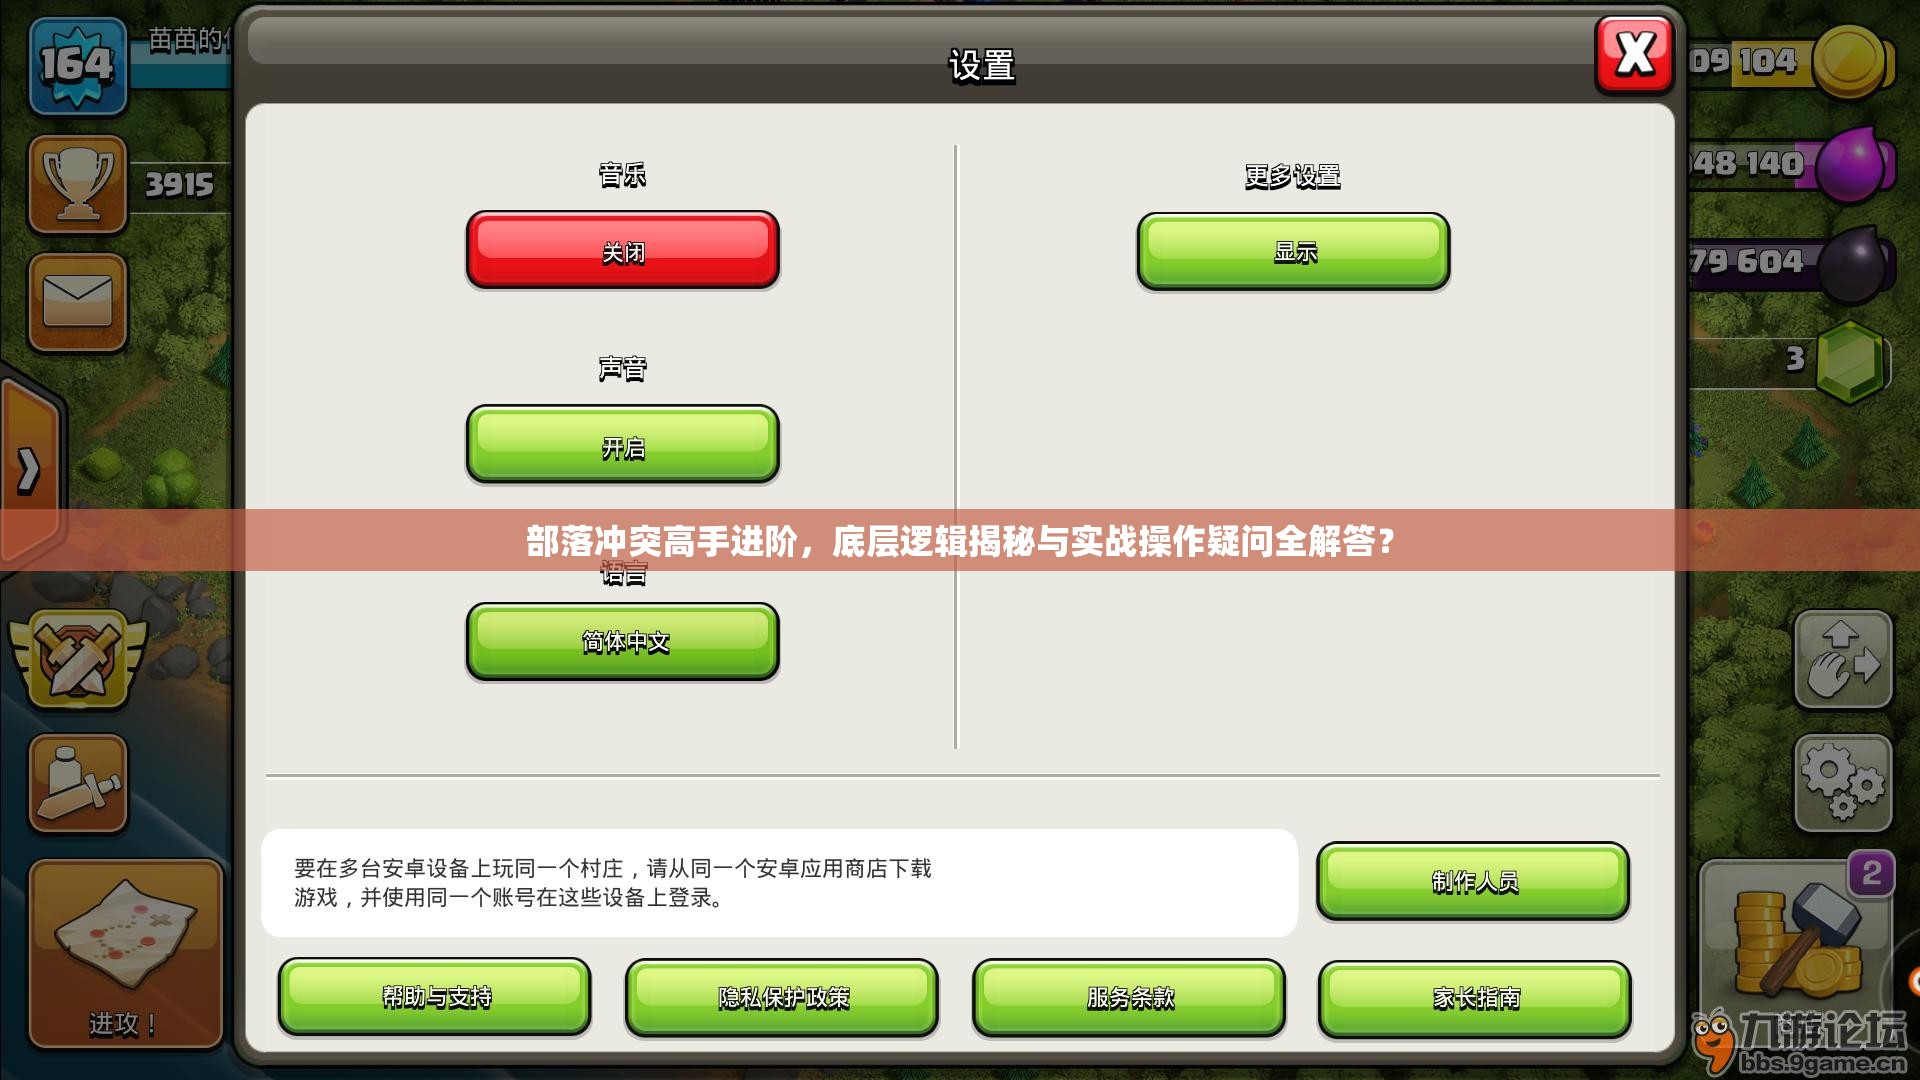Toggle the sound button showing 开启
This screenshot has height=1080, width=1920.
pos(622,445)
